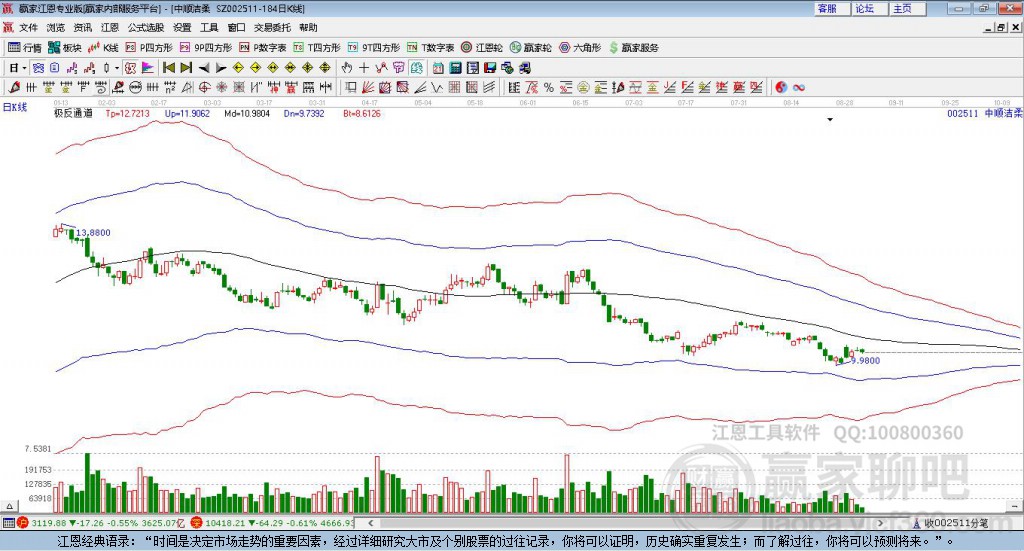Image resolution: width=1024 pixels, height=551 pixels.
Task: Open the 赢家轮 wheel tool
Action: [530, 48]
